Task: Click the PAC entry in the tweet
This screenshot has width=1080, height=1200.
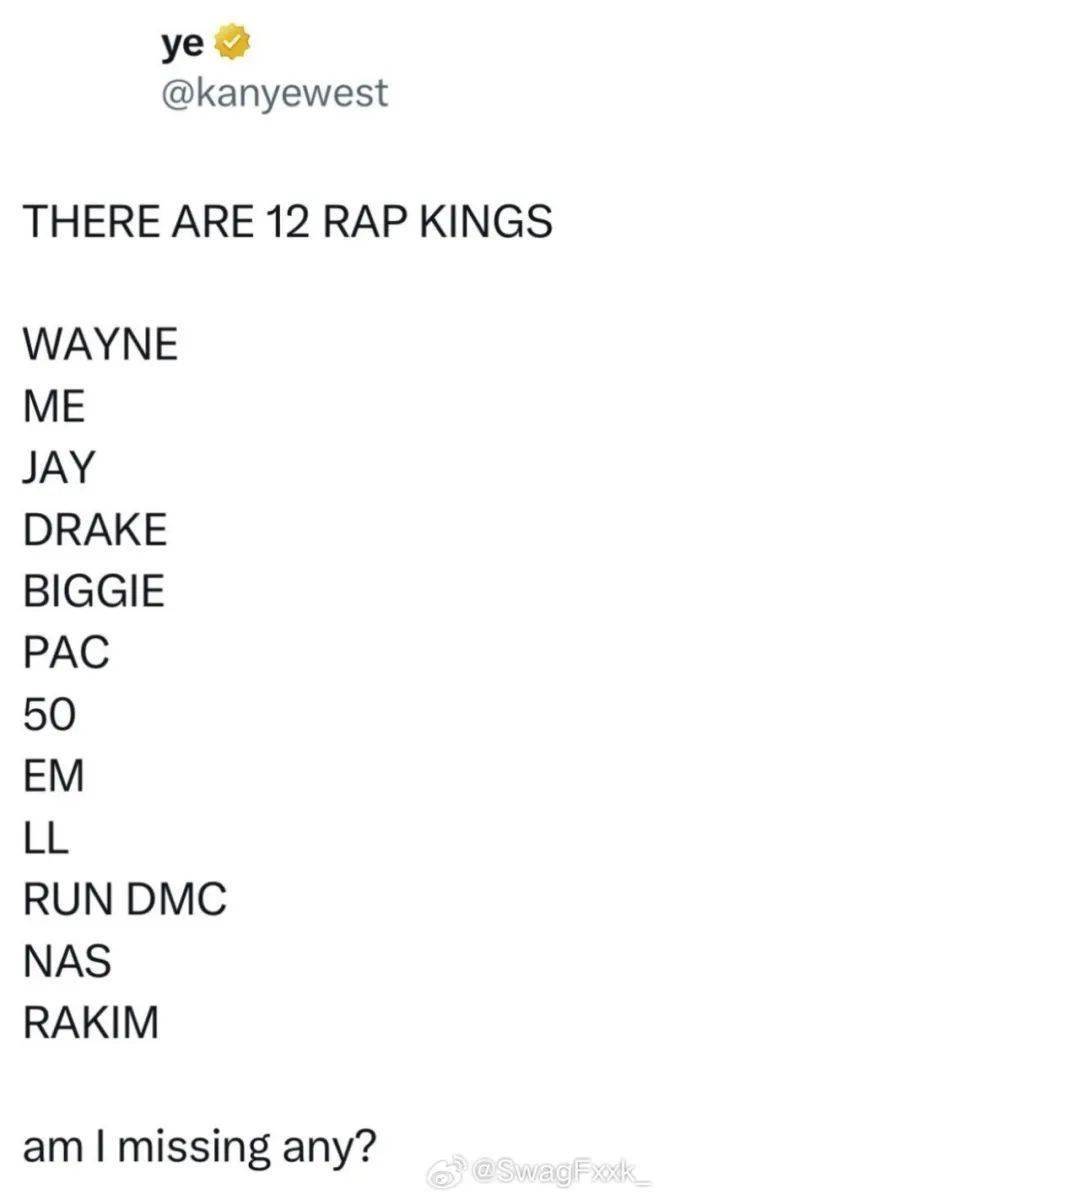Action: pos(66,652)
